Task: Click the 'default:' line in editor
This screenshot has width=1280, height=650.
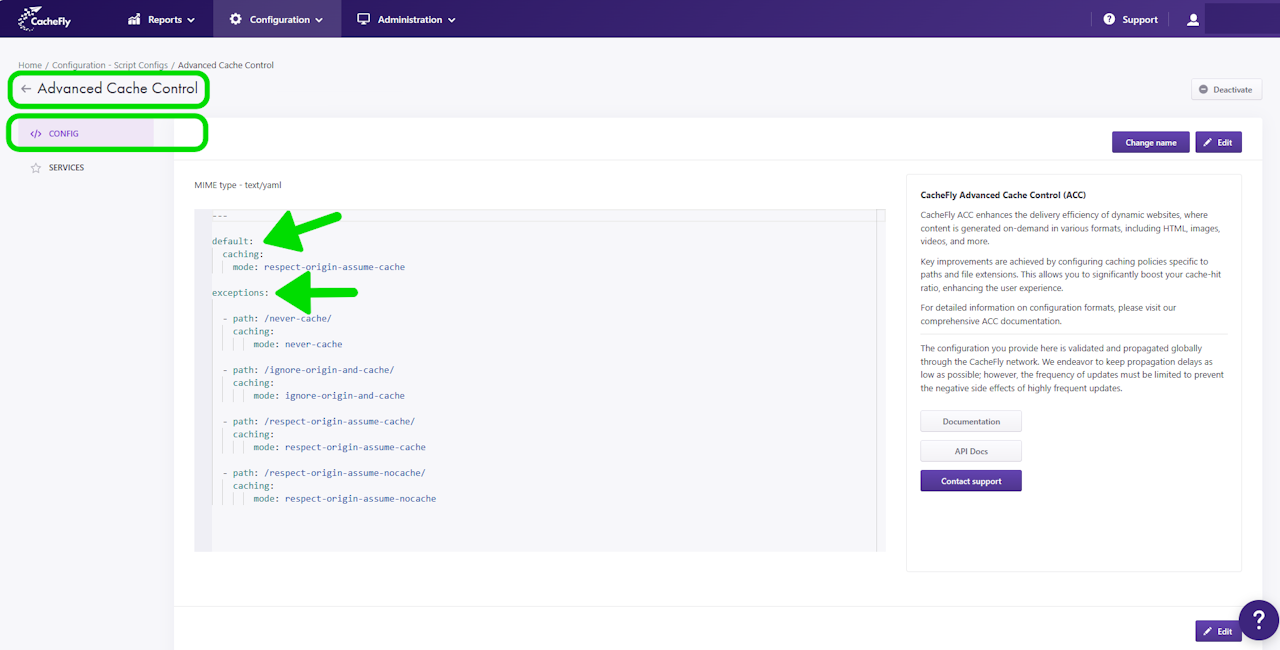Action: (233, 241)
